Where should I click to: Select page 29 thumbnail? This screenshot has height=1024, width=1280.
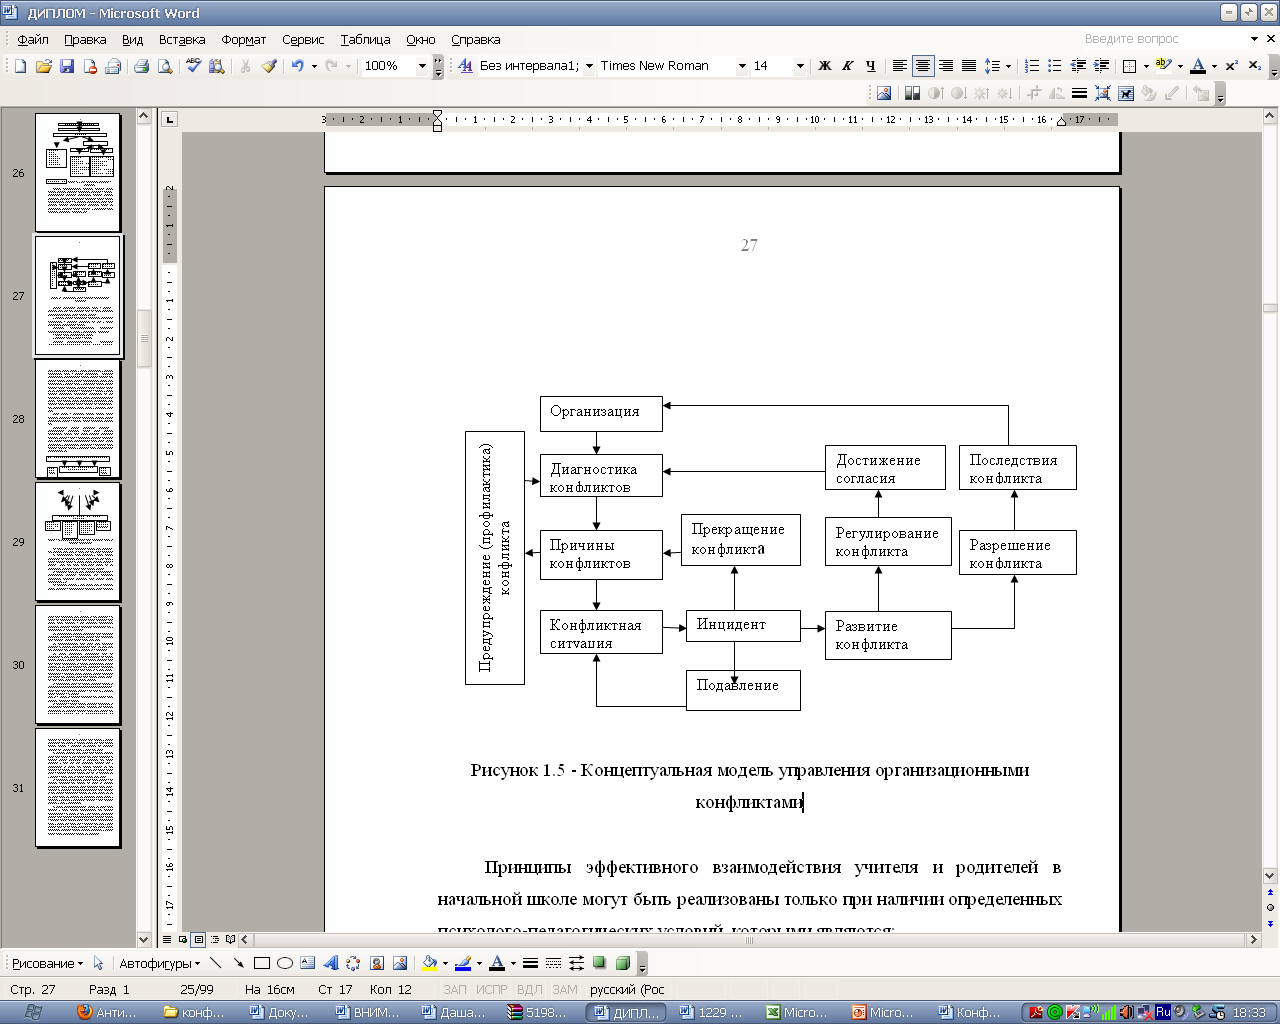(x=78, y=541)
